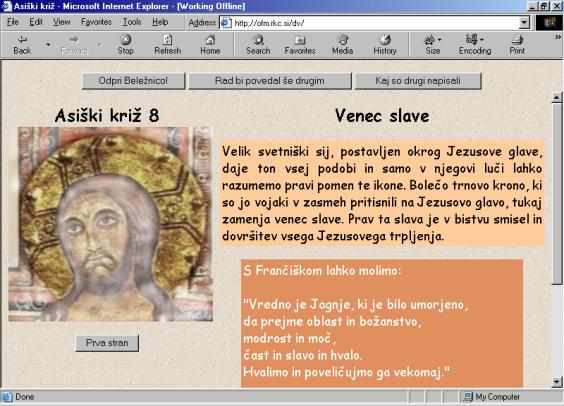Viewport: 564px width, 406px height.
Task: Click the 'Venec slave' heading
Action: pyautogui.click(x=382, y=116)
